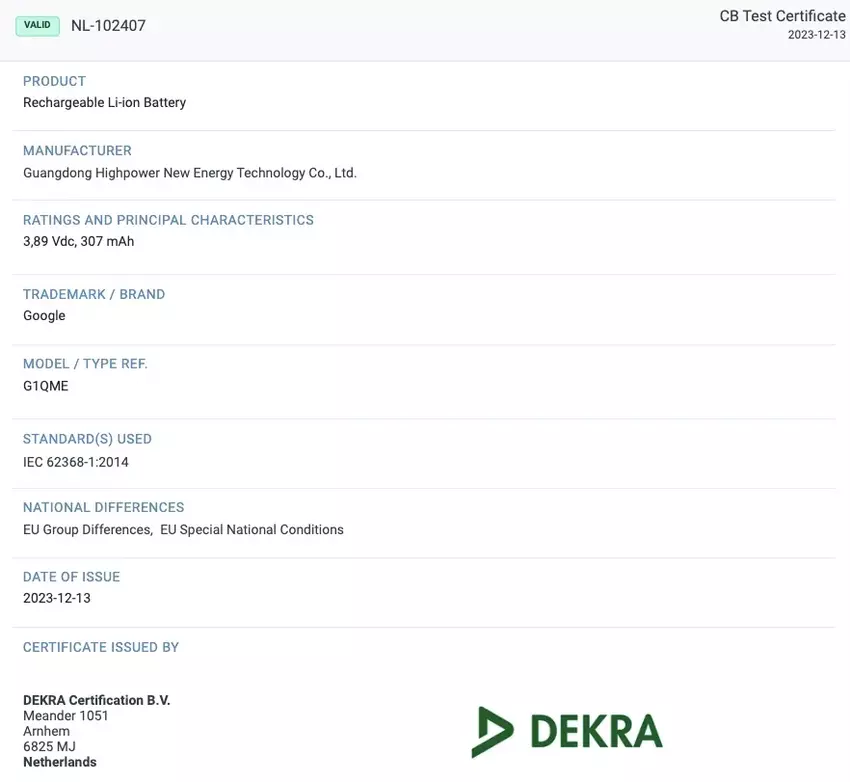This screenshot has height=782, width=850.
Task: Click EU Group Differences text
Action: click(x=87, y=529)
